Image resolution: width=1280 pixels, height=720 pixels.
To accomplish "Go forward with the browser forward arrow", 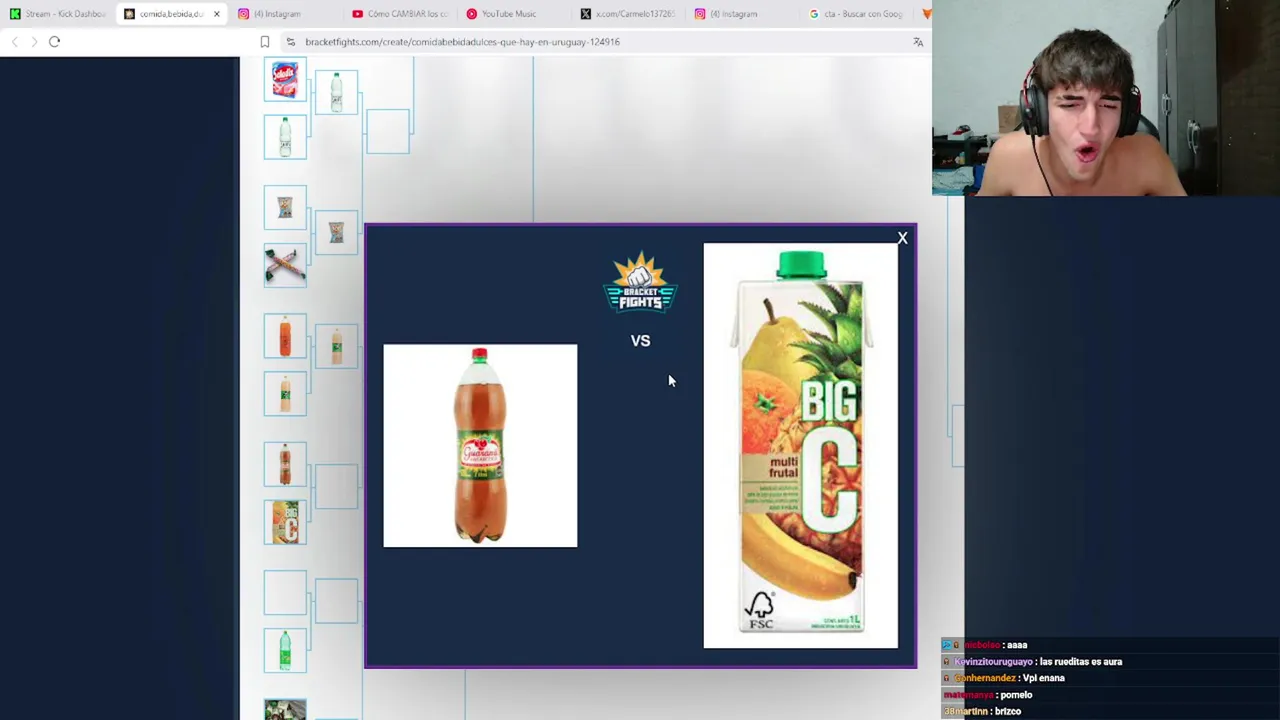I will 34,42.
